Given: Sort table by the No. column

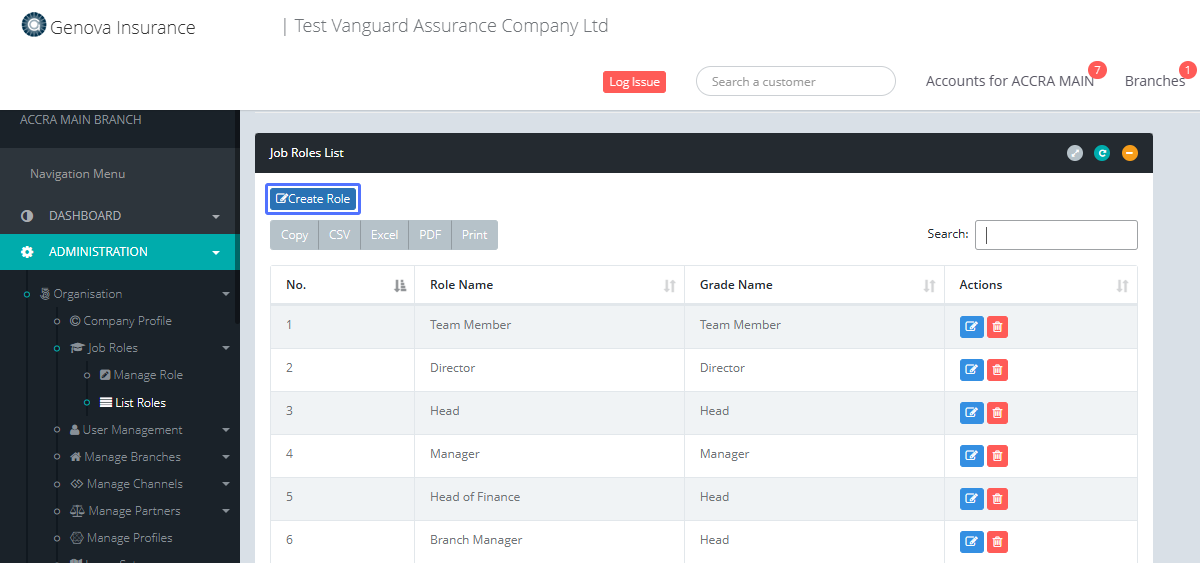Looking at the screenshot, I should 342,285.
